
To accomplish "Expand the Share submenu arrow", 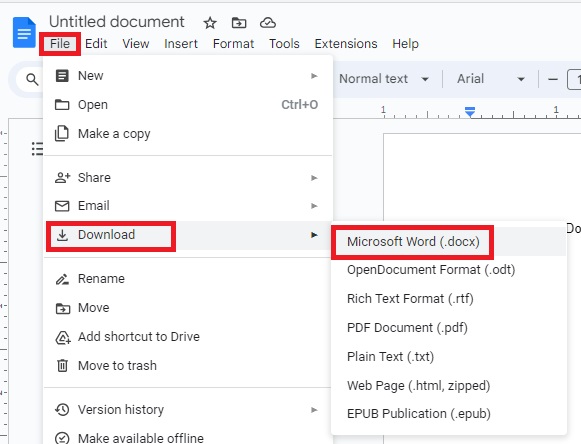I will click(314, 178).
